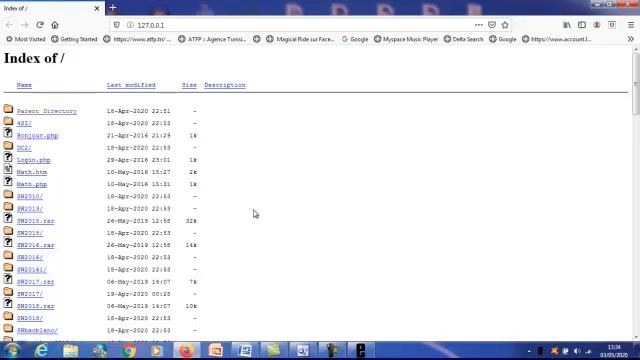640x360 pixels.
Task: Click the document icon beside Math.htm
Action: pyautogui.click(x=8, y=169)
